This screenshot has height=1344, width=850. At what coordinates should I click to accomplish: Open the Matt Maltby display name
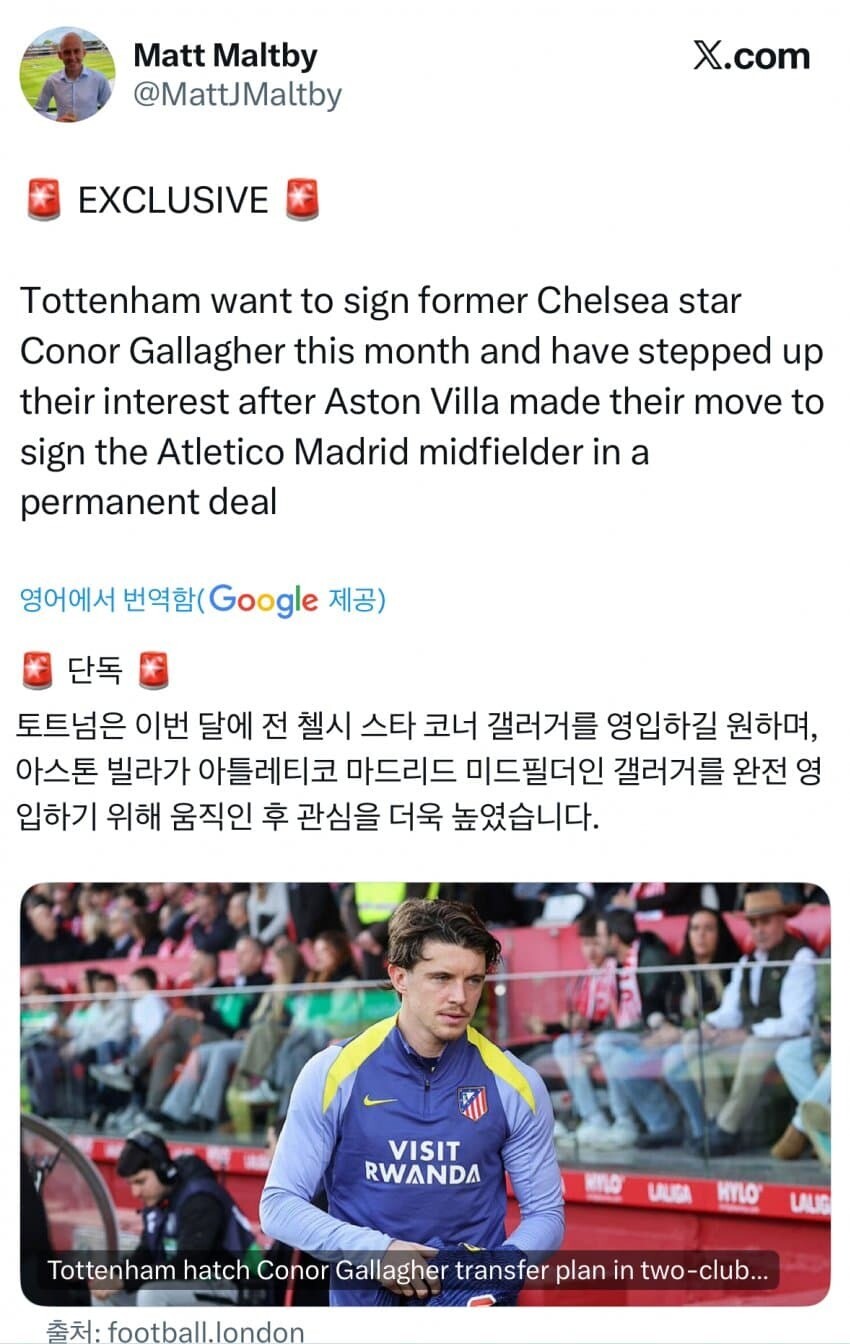[225, 55]
